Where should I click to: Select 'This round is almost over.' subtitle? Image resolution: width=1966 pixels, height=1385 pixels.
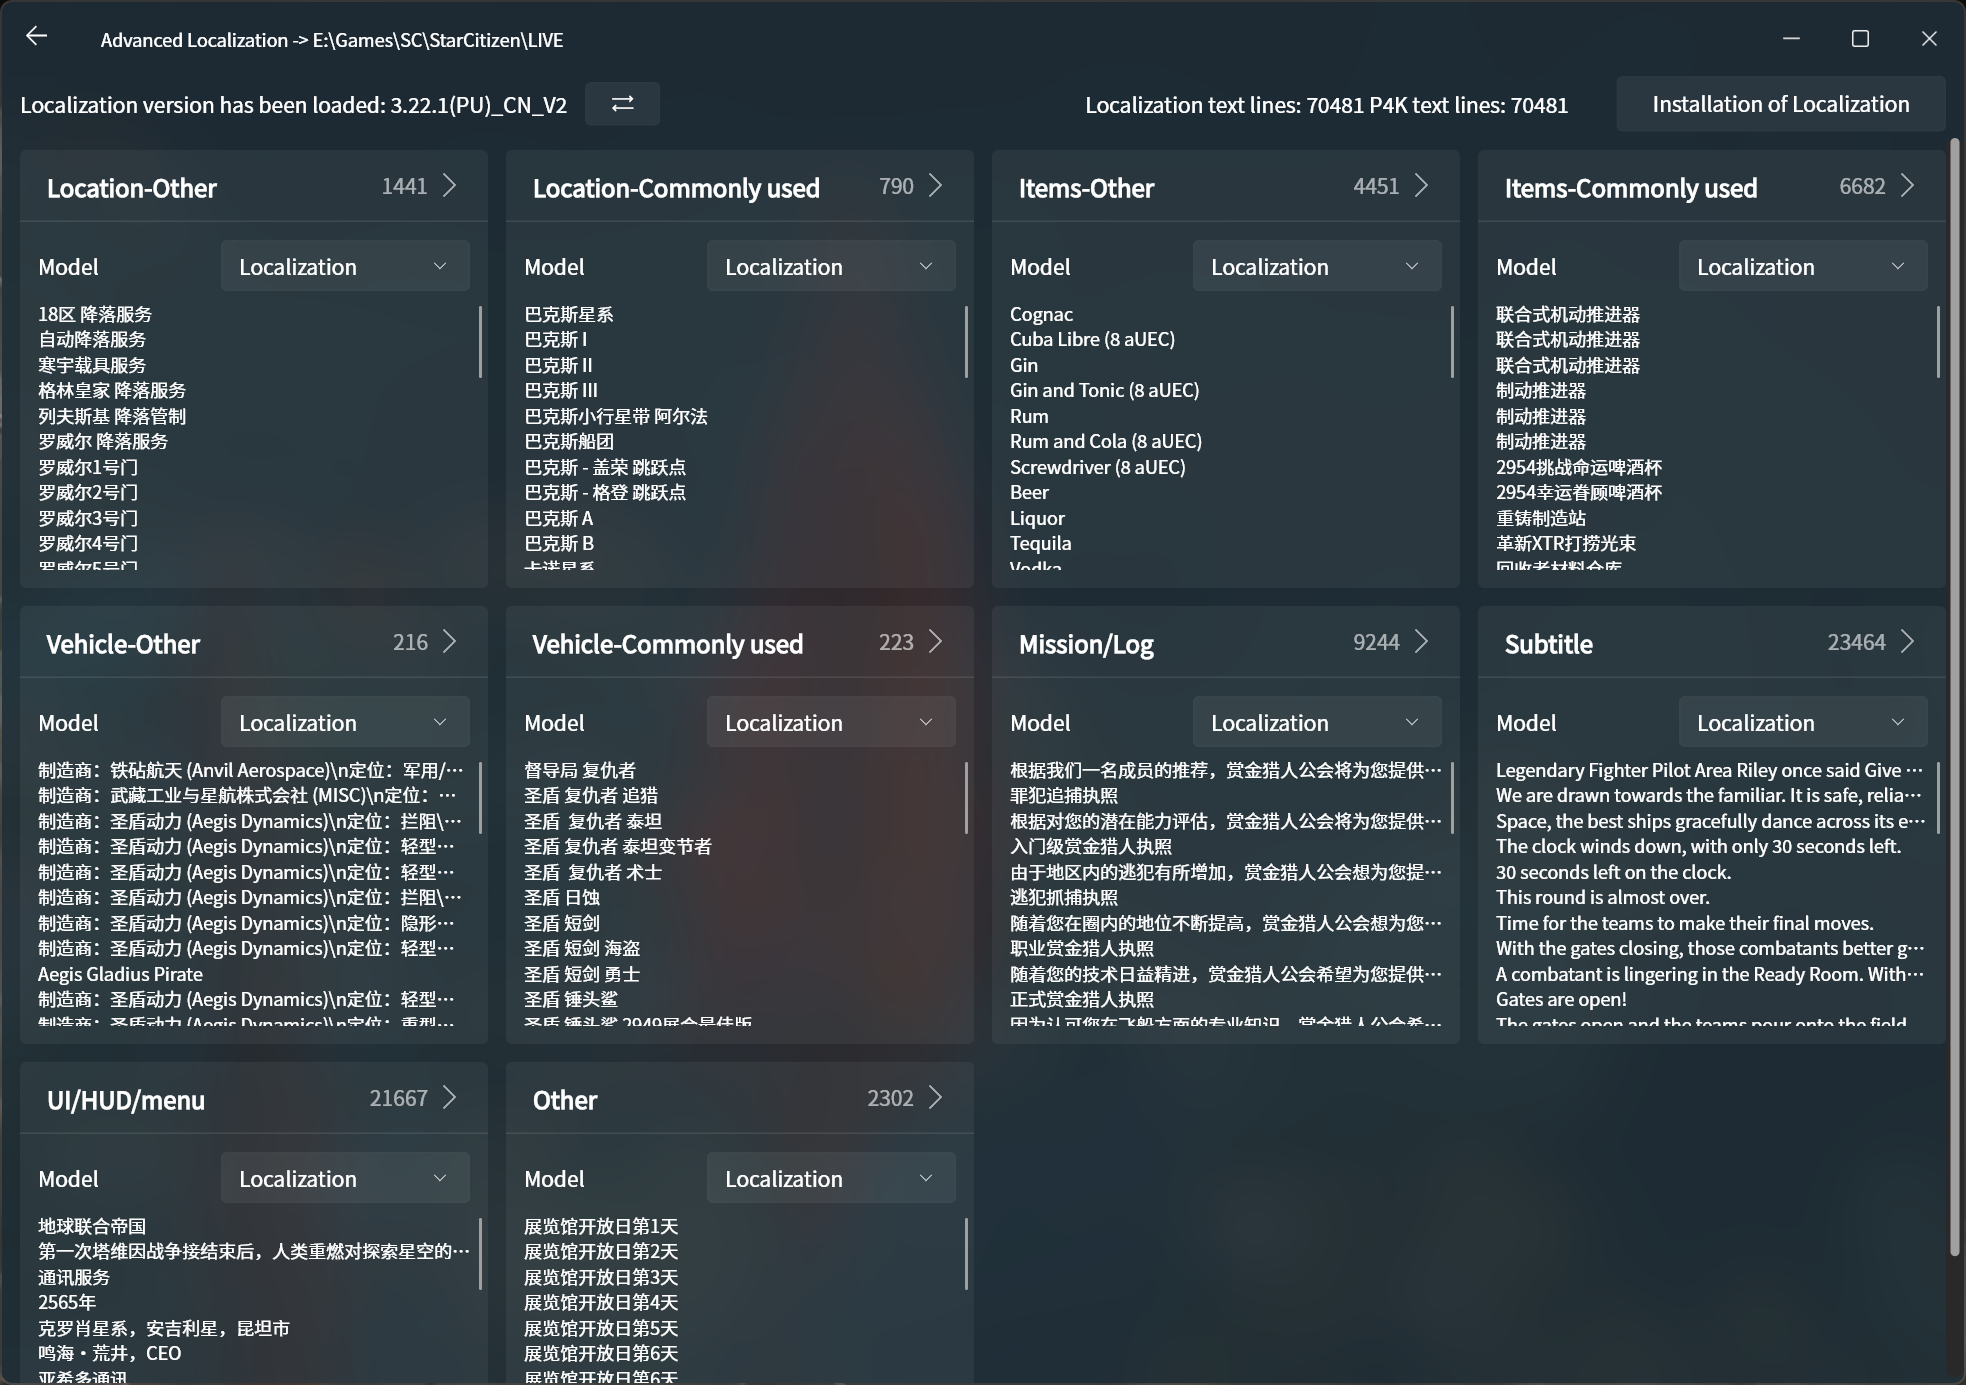pyautogui.click(x=1603, y=897)
